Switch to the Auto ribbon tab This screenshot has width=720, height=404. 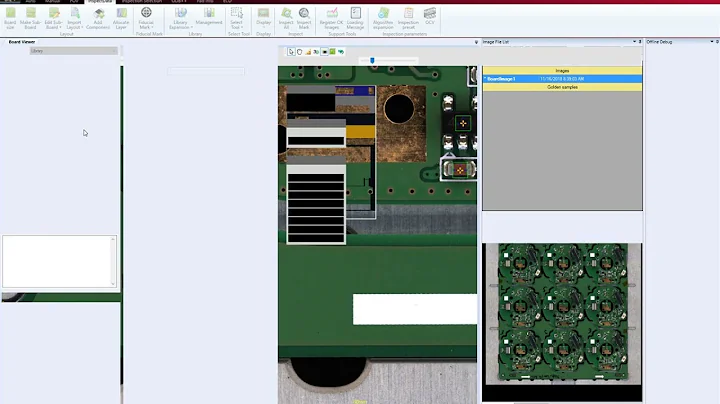point(30,1)
